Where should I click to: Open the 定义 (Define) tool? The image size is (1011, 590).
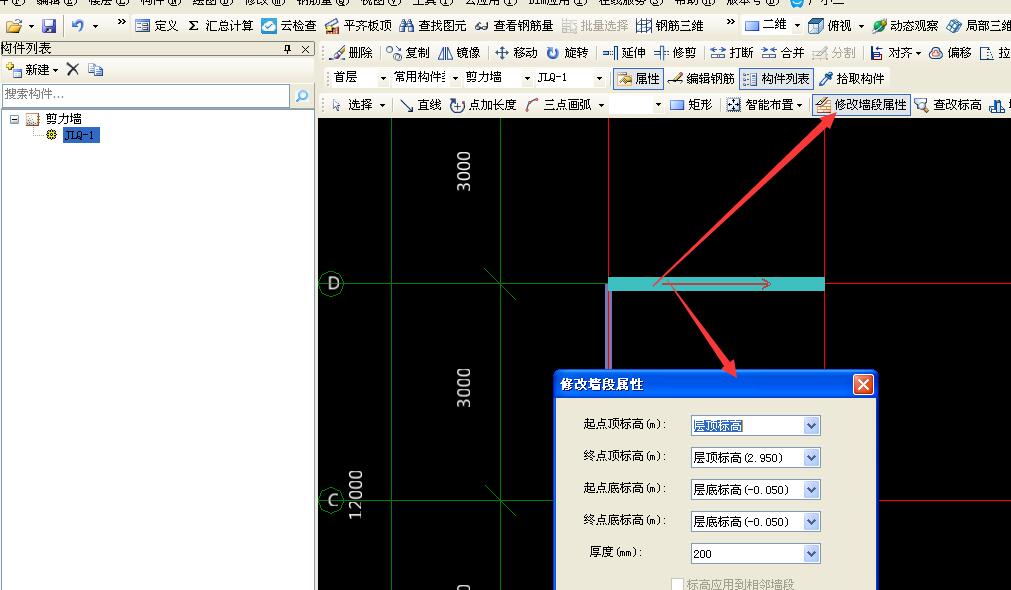tap(157, 26)
